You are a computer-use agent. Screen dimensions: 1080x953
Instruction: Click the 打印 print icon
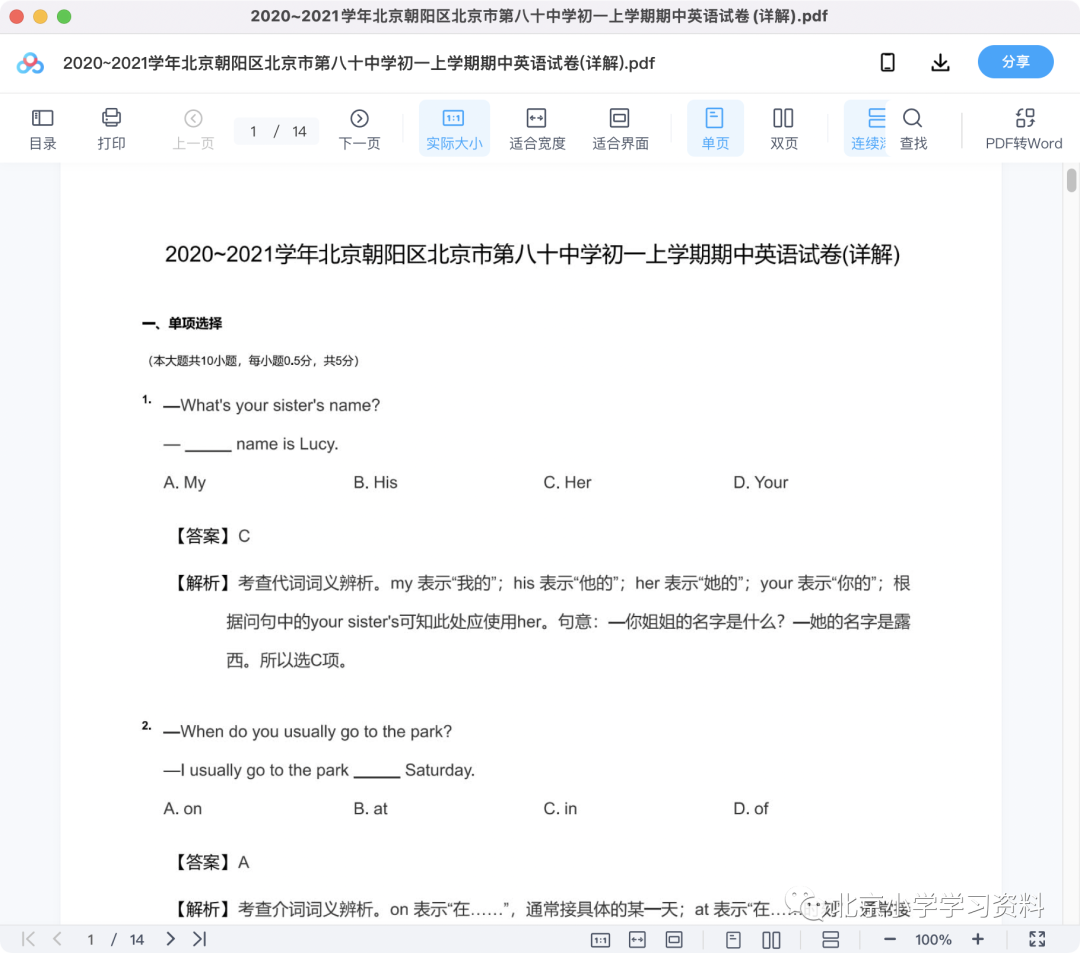point(112,129)
